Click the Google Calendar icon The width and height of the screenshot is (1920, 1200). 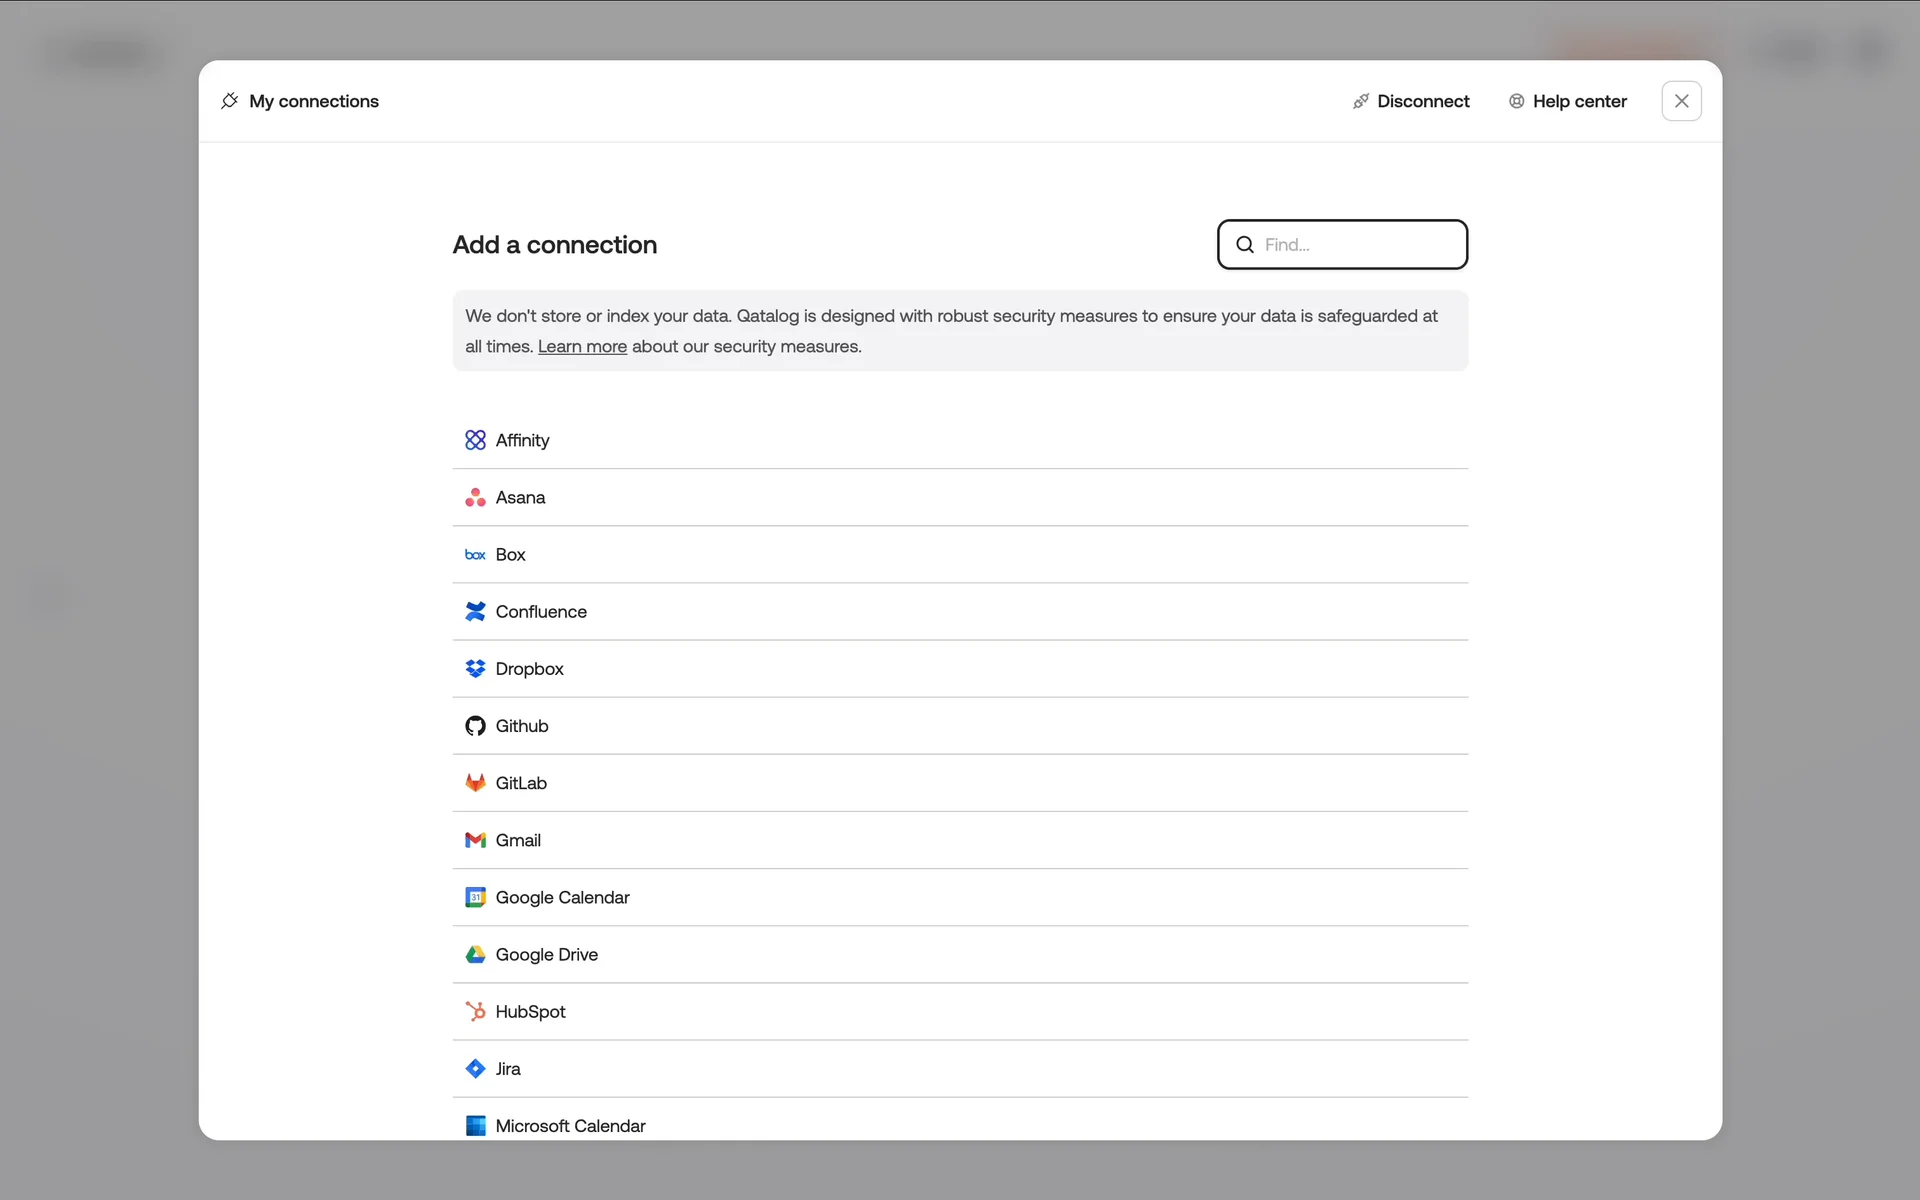(475, 897)
